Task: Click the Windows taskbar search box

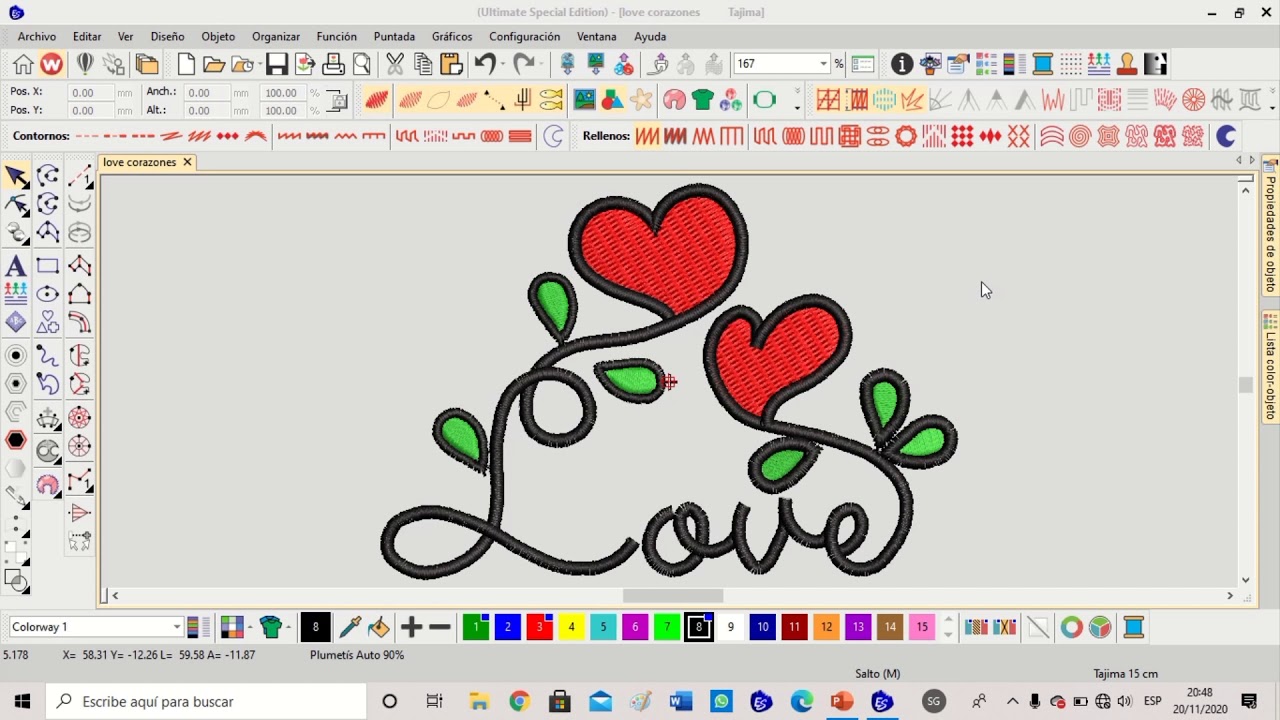Action: click(207, 701)
